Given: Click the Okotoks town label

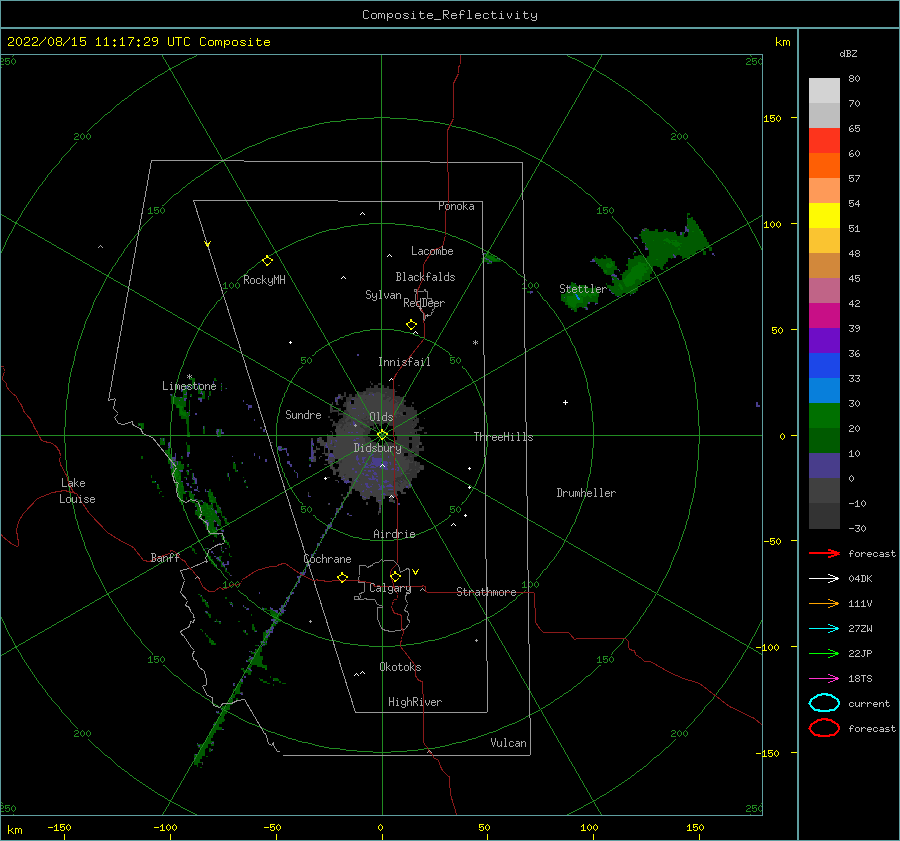Looking at the screenshot, I should [400, 667].
